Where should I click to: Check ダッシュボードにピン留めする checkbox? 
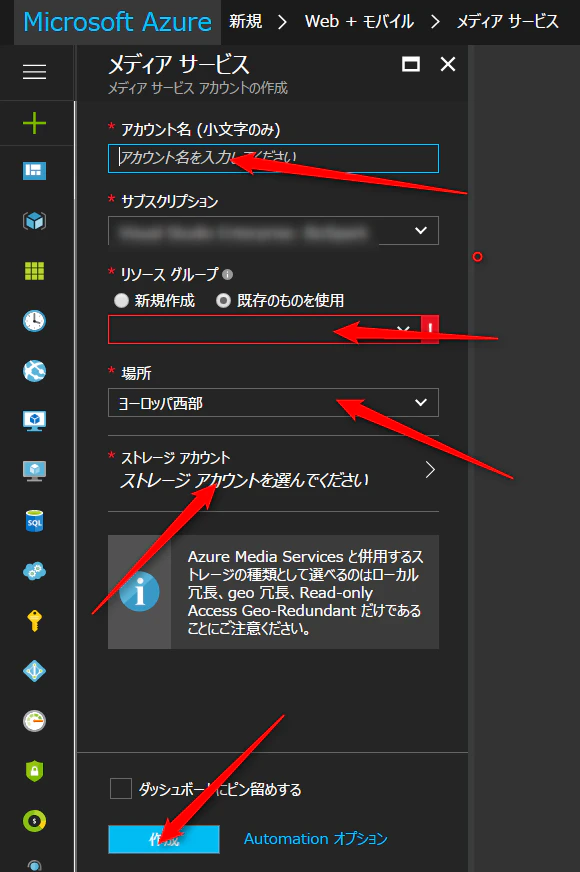pos(121,789)
